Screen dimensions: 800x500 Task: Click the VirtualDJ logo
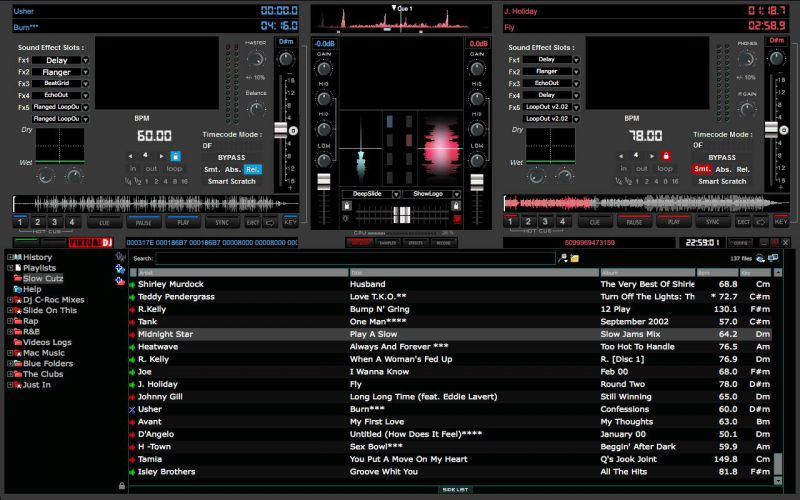click(x=90, y=242)
